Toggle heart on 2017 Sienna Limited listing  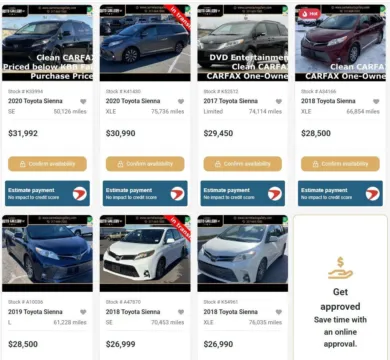click(x=279, y=101)
